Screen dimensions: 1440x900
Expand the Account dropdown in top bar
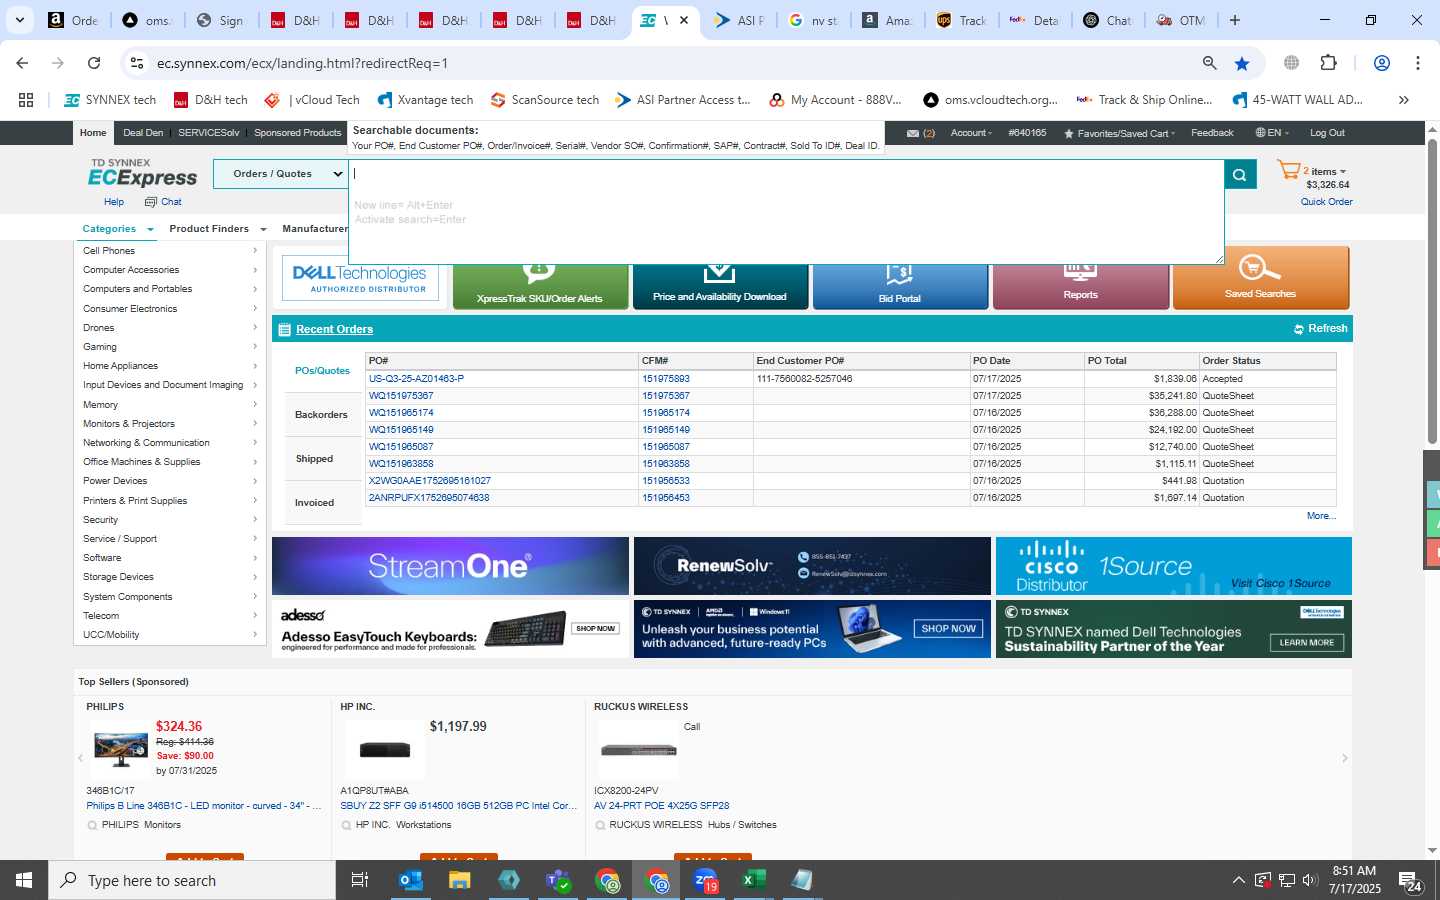tap(971, 133)
